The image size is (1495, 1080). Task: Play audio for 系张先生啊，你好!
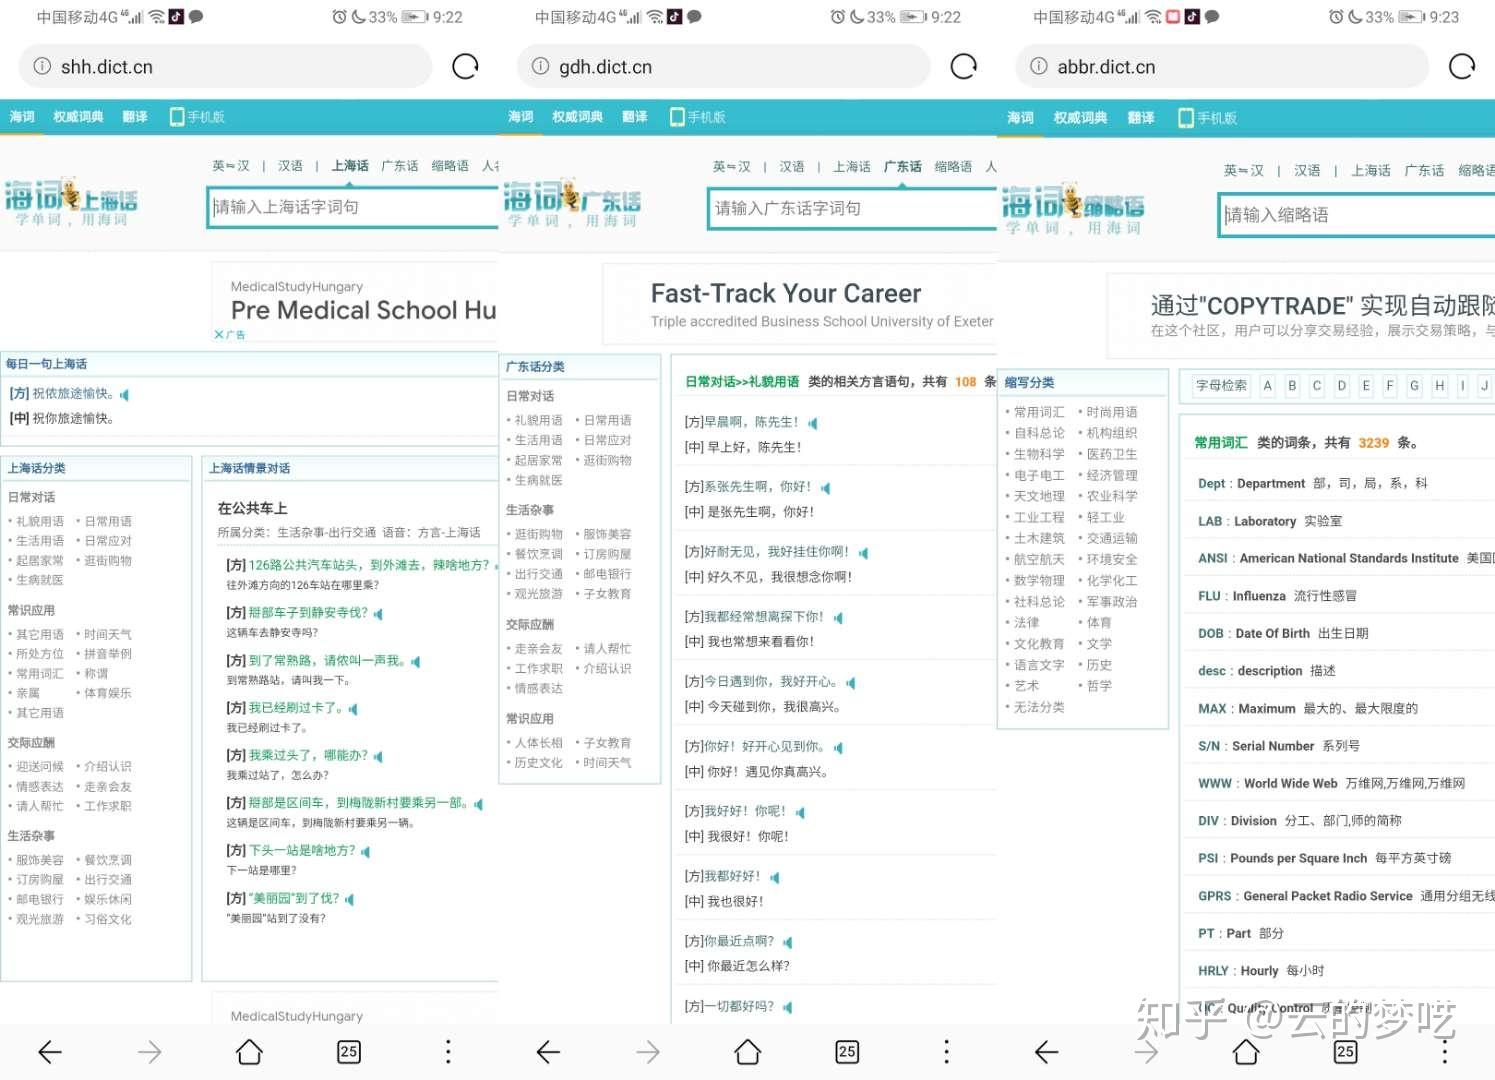pyautogui.click(x=825, y=488)
